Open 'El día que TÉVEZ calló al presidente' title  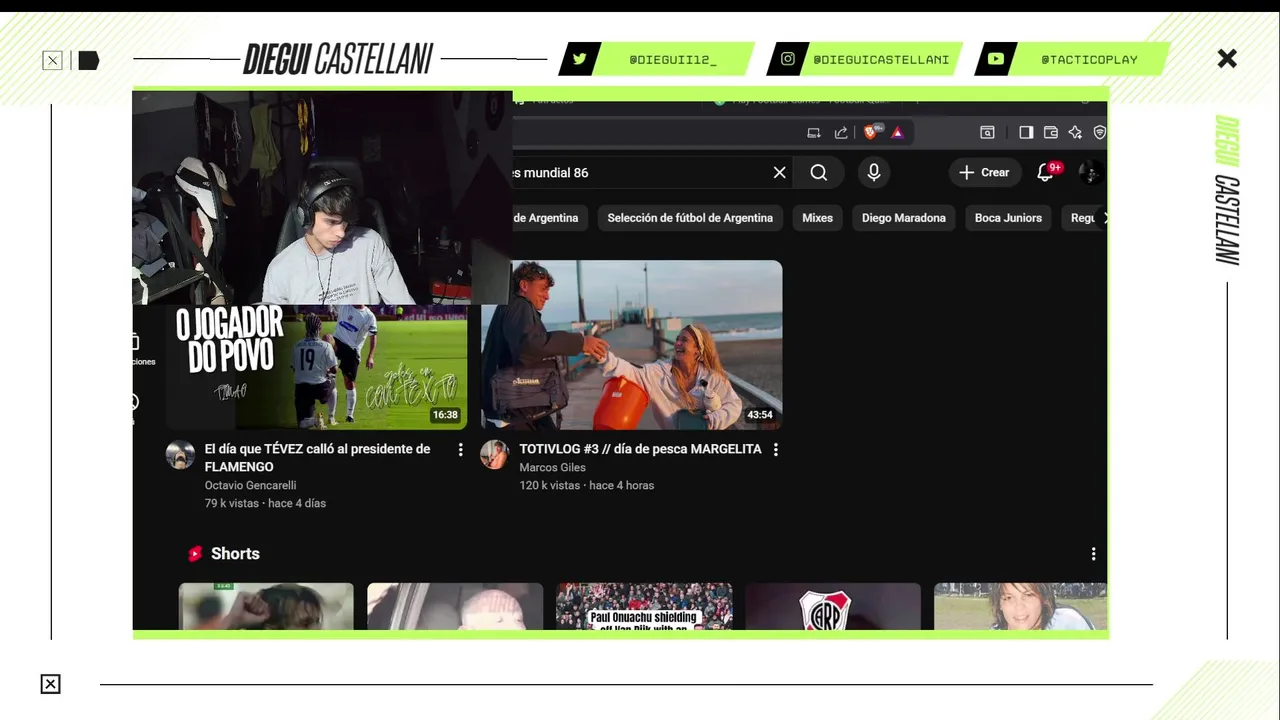pyautogui.click(x=317, y=458)
